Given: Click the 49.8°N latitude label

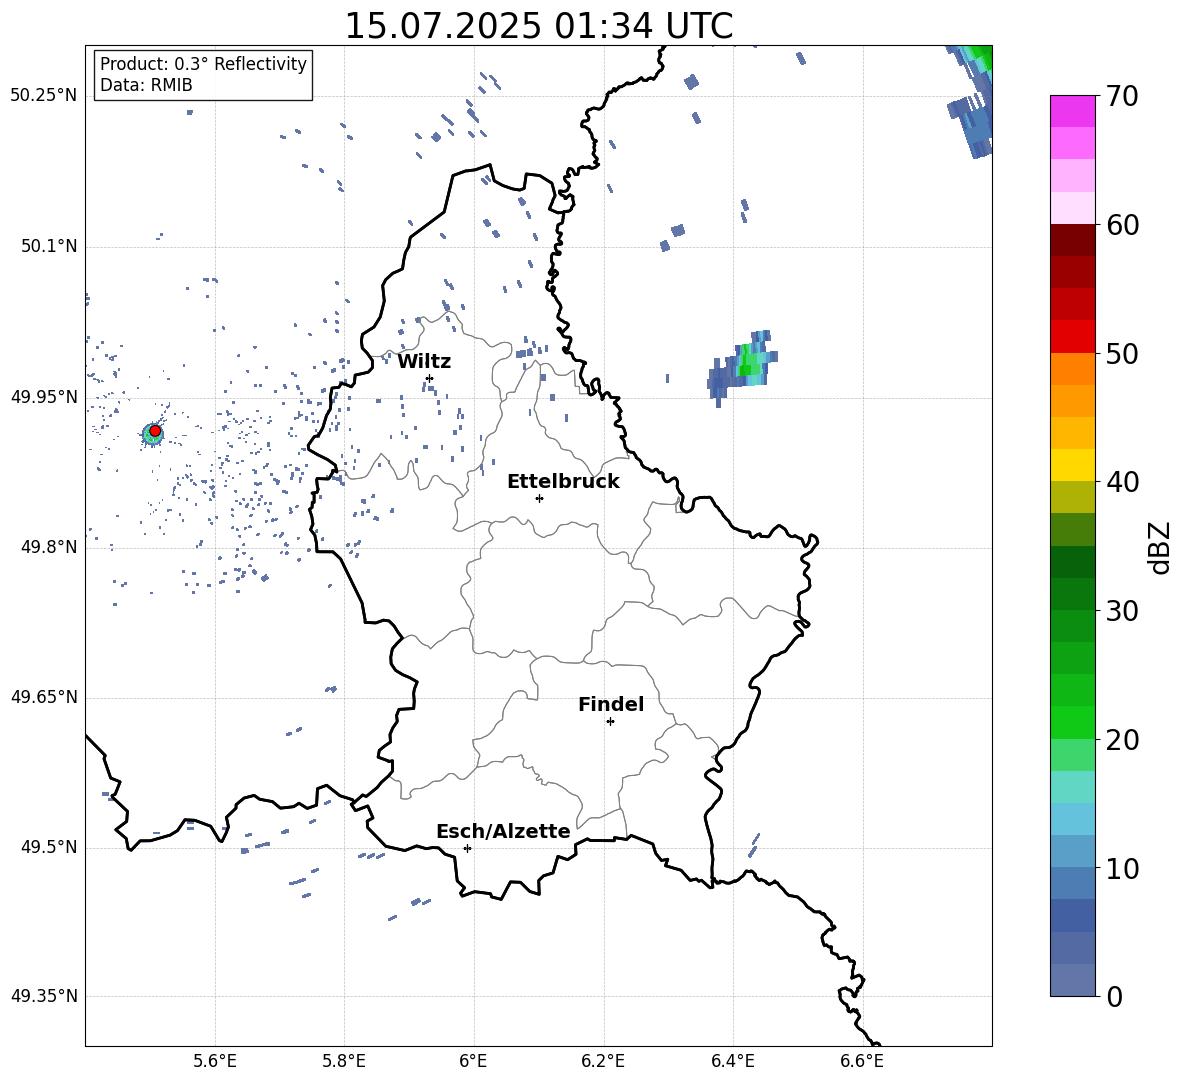Looking at the screenshot, I should pos(49,547).
